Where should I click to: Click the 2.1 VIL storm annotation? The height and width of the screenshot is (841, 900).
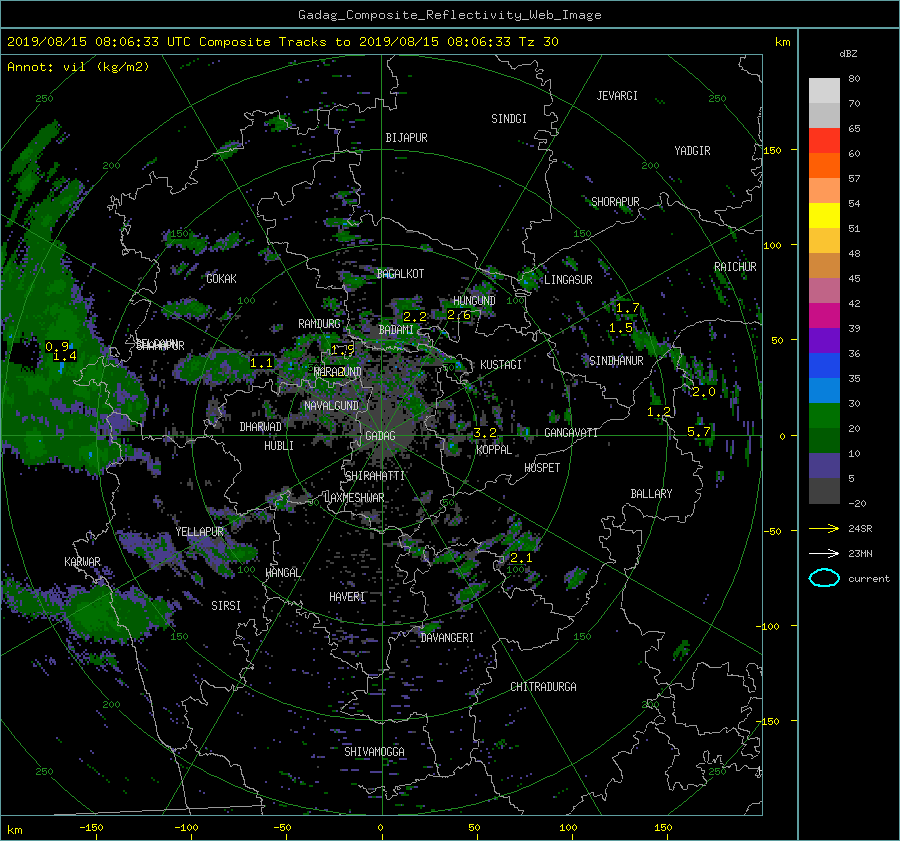tap(521, 557)
